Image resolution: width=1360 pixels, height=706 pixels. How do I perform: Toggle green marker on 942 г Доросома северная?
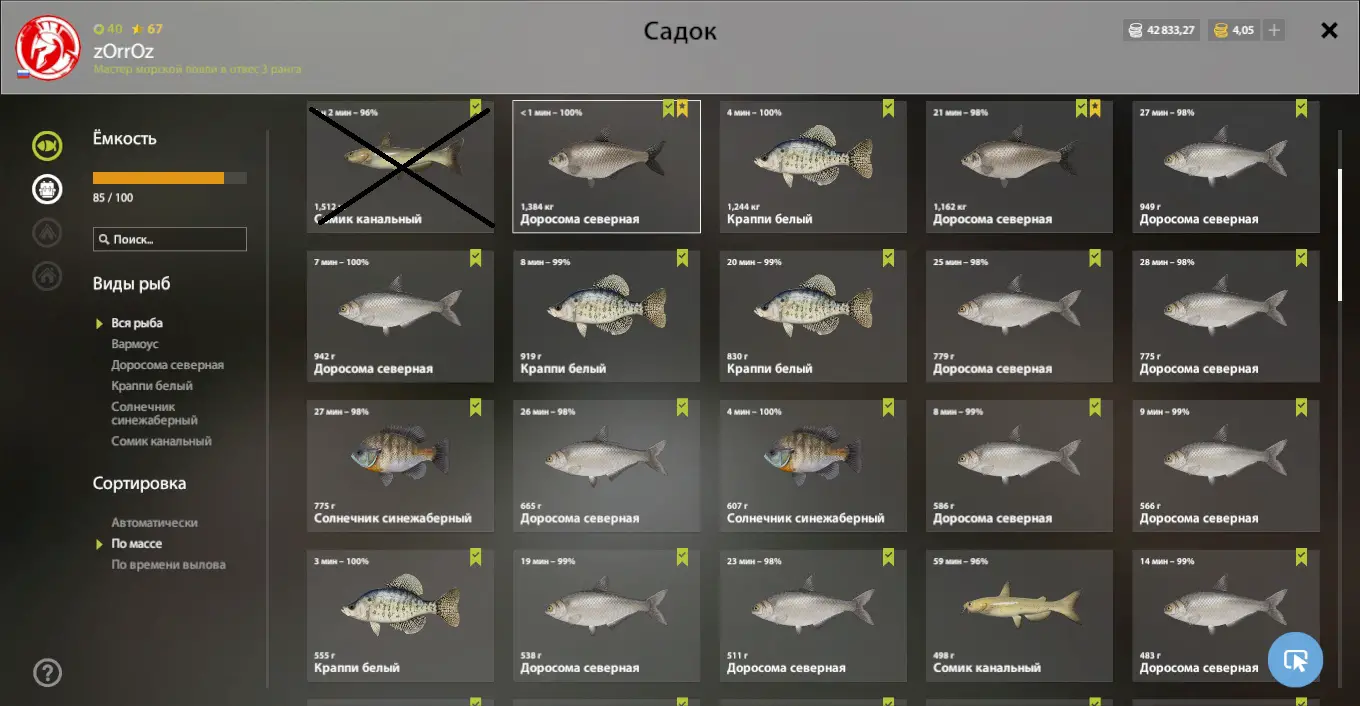click(475, 258)
